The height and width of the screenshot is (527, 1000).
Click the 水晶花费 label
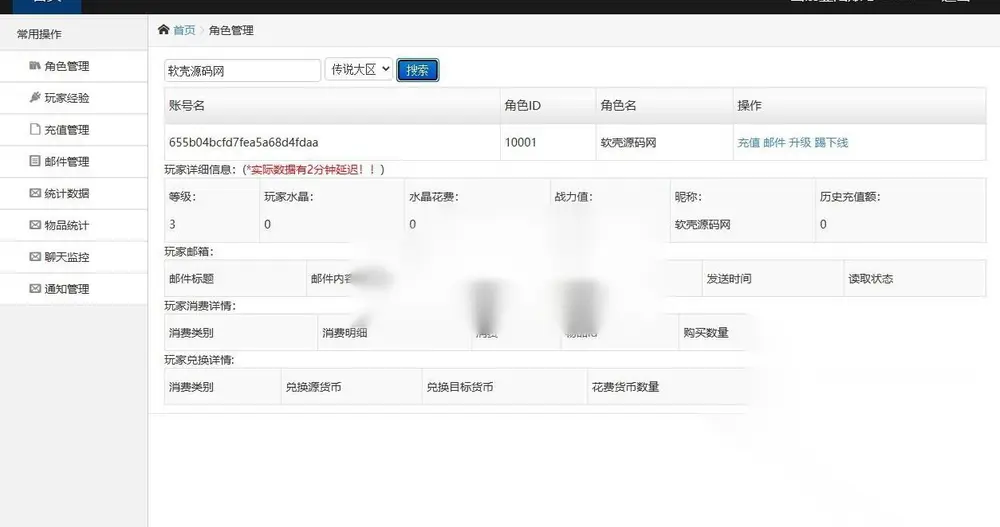click(434, 197)
